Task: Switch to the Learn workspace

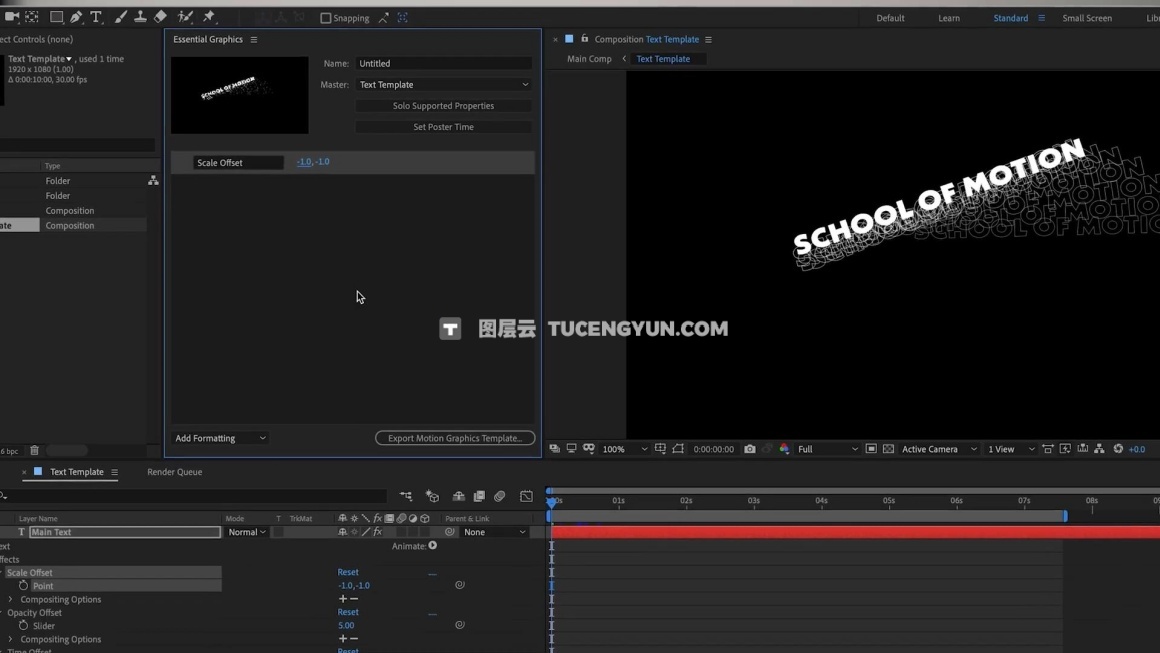Action: point(948,18)
